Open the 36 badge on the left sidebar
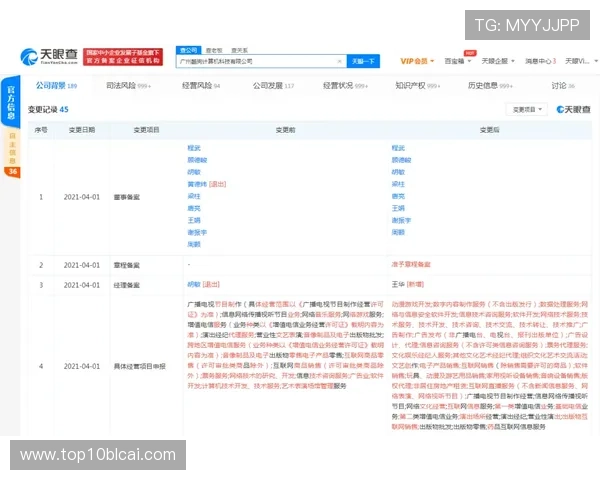Image resolution: width=600 pixels, height=480 pixels. tap(12, 171)
